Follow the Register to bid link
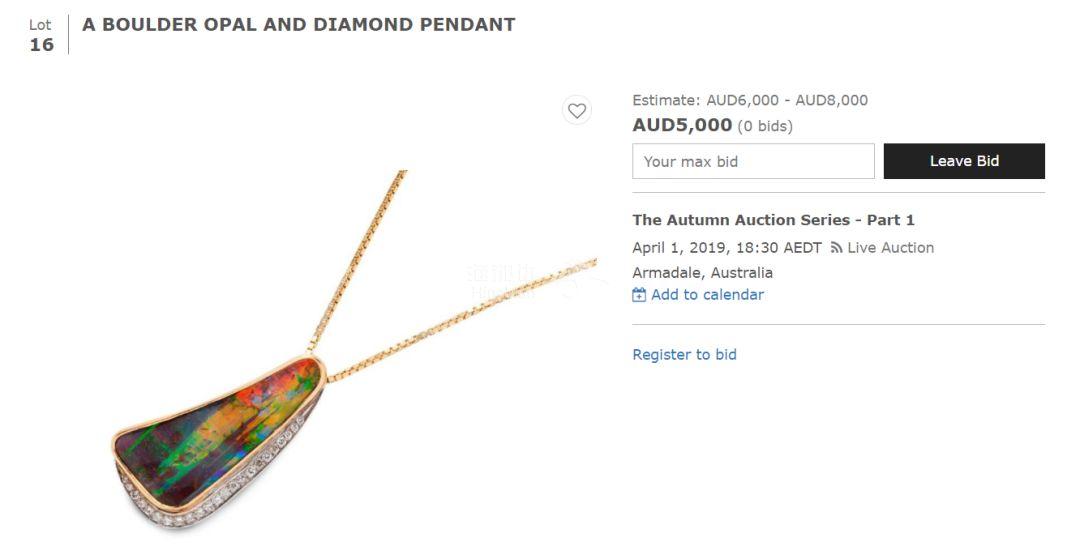This screenshot has height=559, width=1080. click(684, 355)
